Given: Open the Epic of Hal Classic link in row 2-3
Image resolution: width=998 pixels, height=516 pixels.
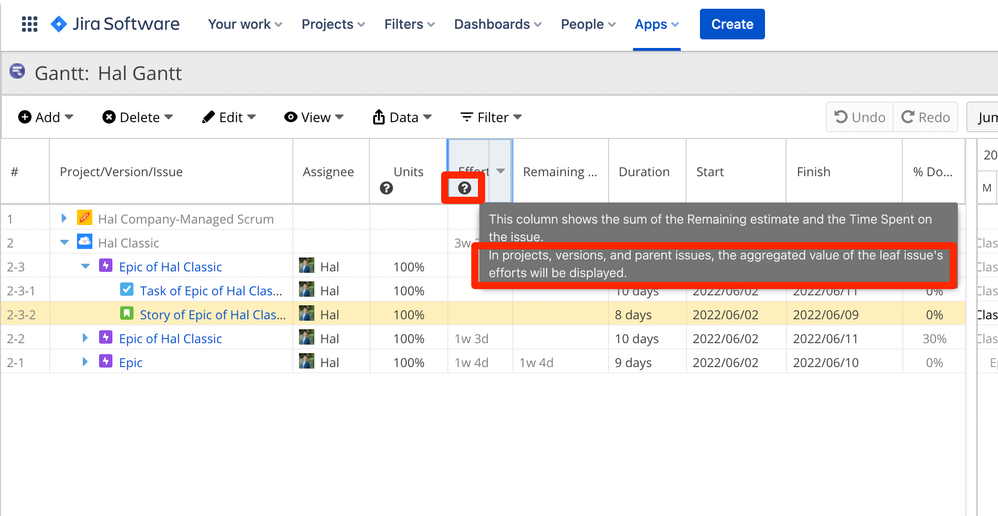Looking at the screenshot, I should coord(171,267).
